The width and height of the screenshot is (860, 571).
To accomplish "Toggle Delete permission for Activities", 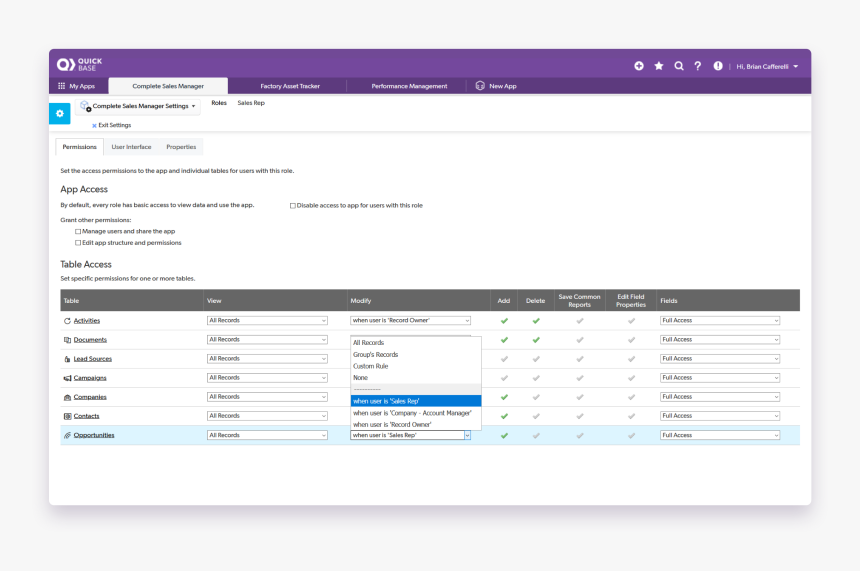I will point(536,321).
